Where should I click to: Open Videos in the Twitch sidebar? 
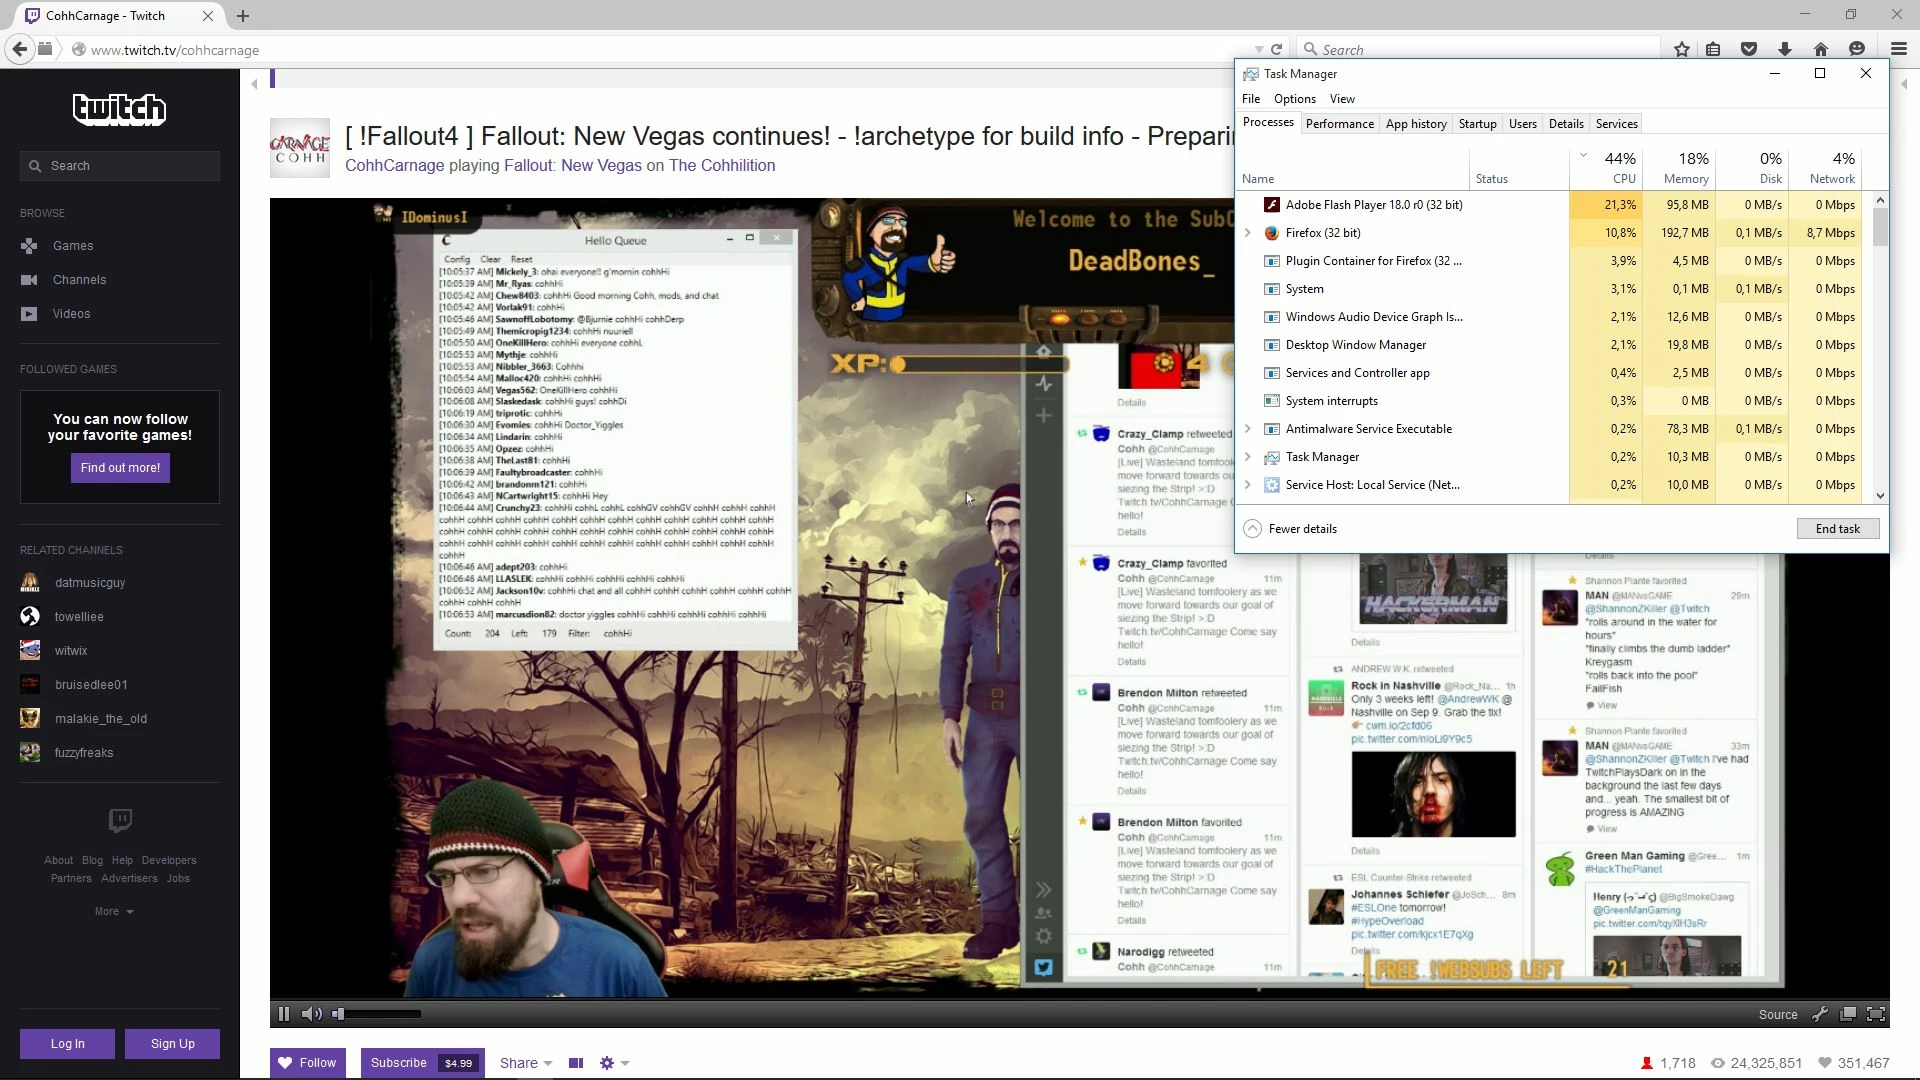[x=71, y=314]
